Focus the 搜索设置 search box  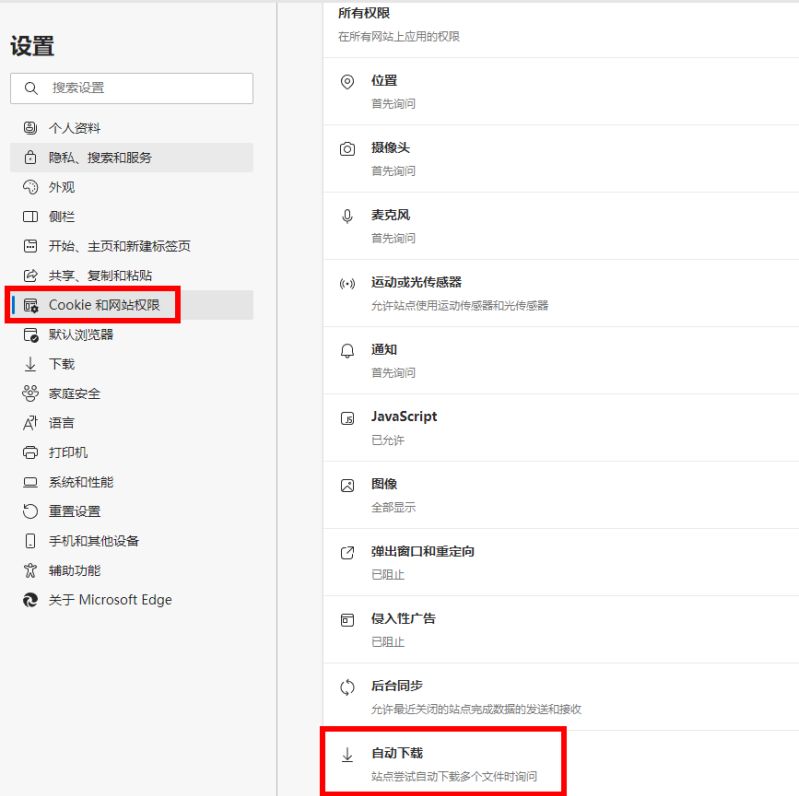tap(131, 88)
